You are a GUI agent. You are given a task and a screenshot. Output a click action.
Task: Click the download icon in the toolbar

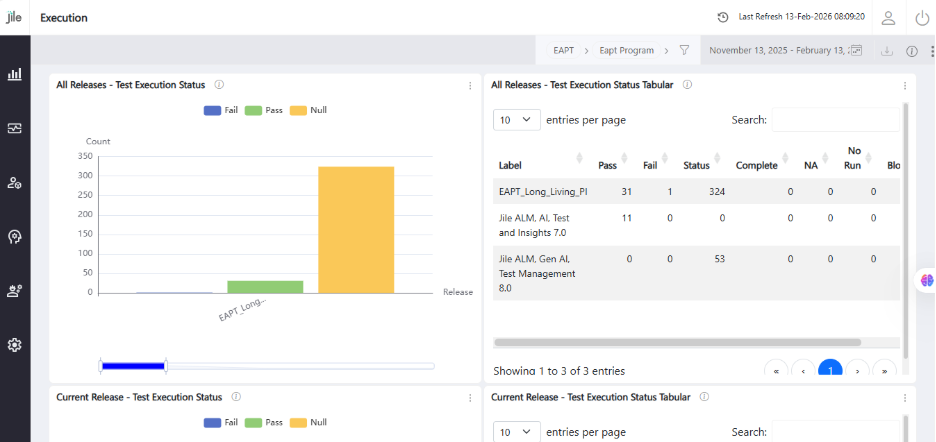tap(887, 51)
